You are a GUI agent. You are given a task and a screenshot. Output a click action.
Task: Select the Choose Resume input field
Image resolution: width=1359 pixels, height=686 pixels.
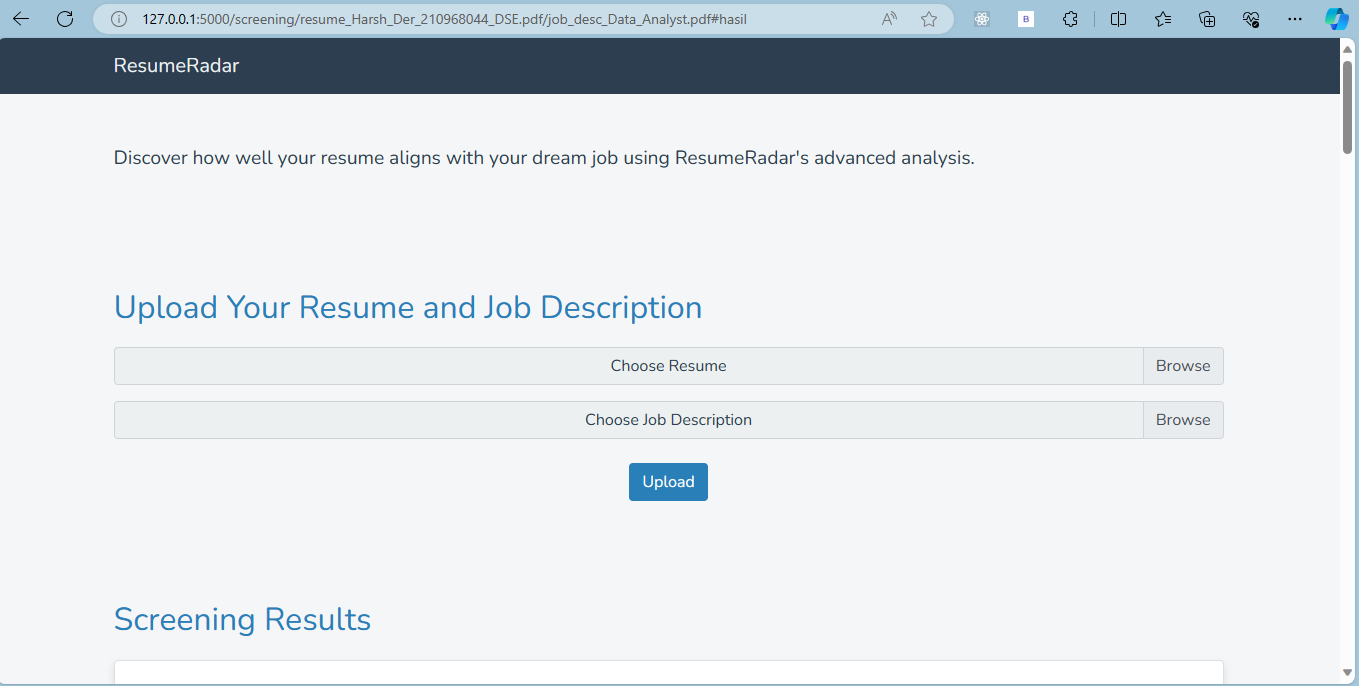point(628,365)
